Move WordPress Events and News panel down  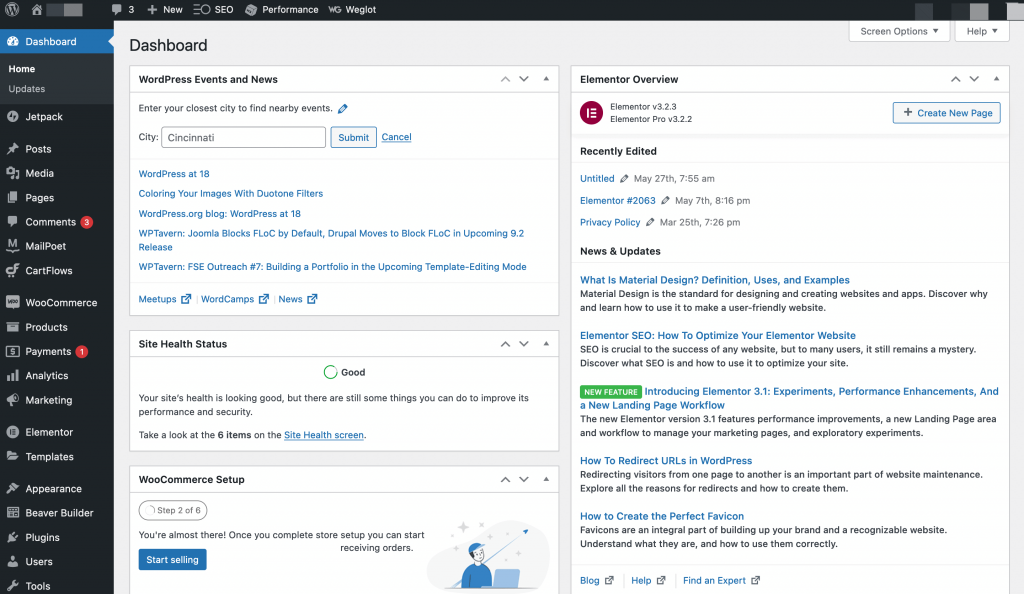[x=524, y=79]
